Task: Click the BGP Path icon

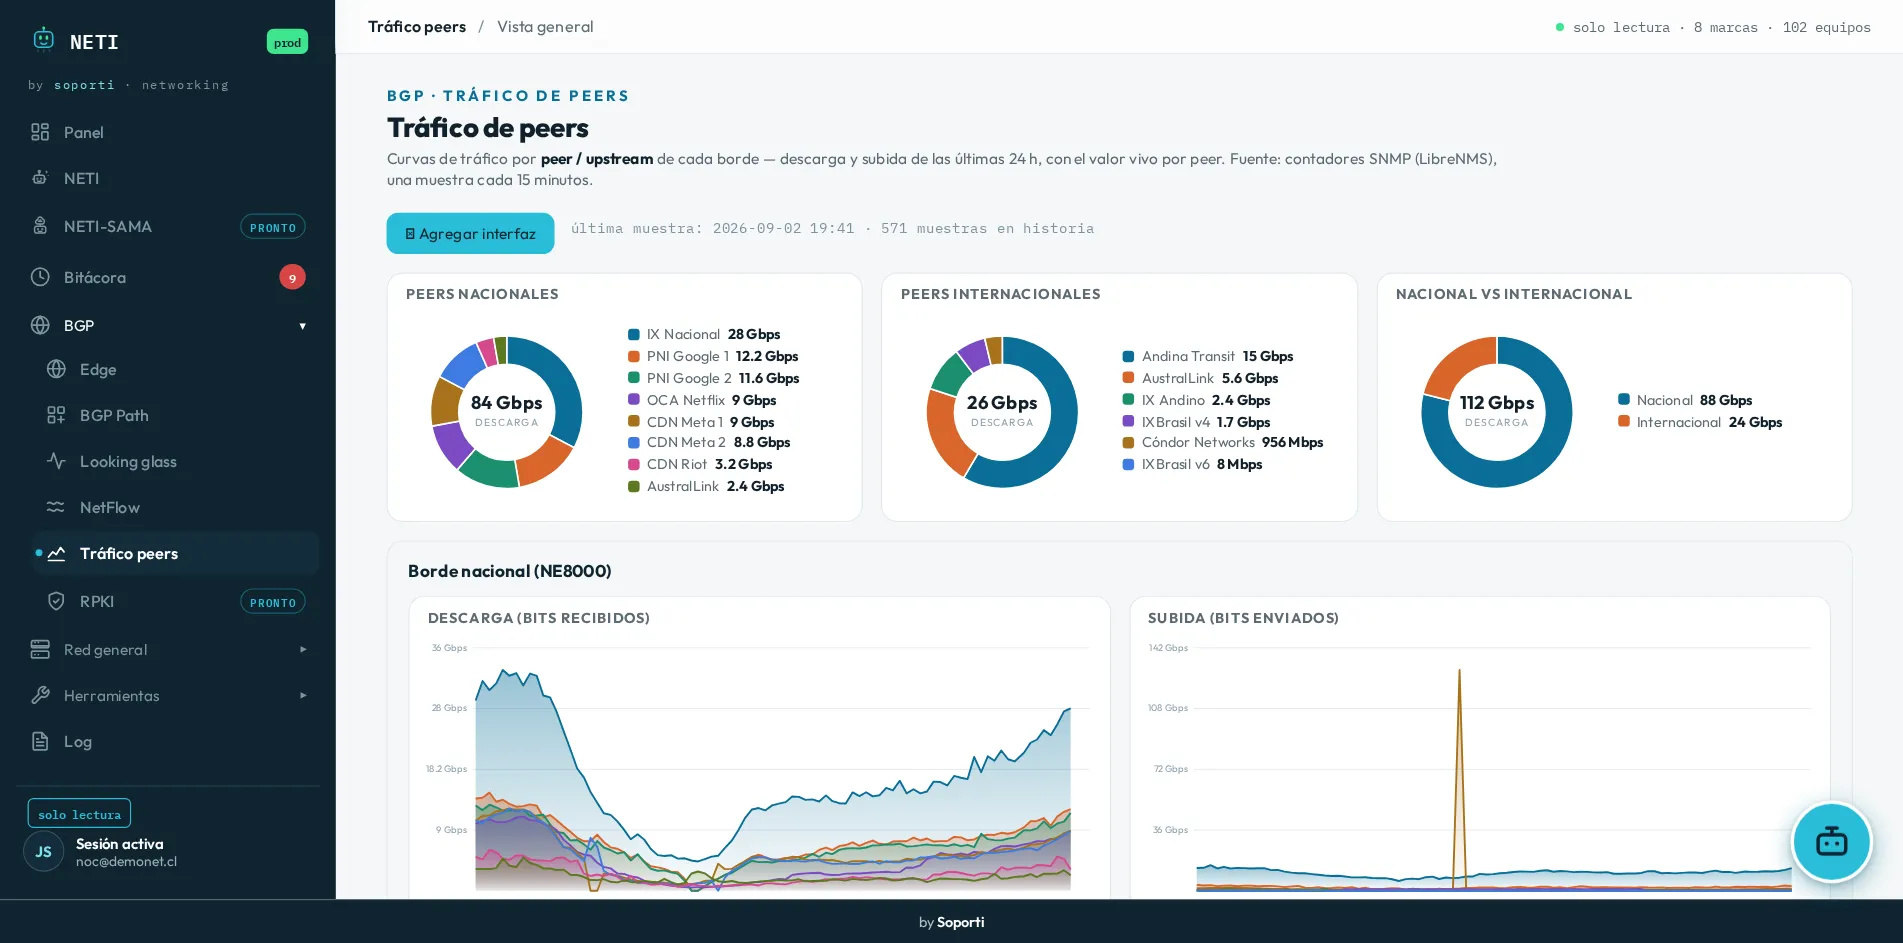Action: 56,415
